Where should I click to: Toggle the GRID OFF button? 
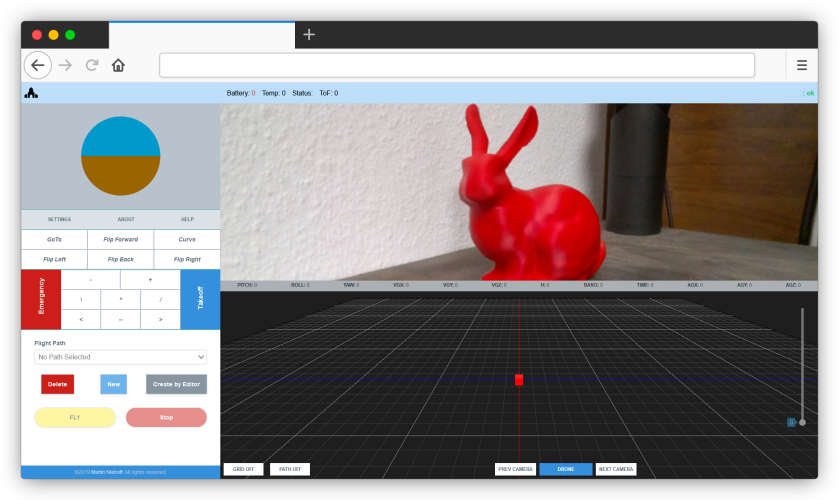[x=243, y=469]
